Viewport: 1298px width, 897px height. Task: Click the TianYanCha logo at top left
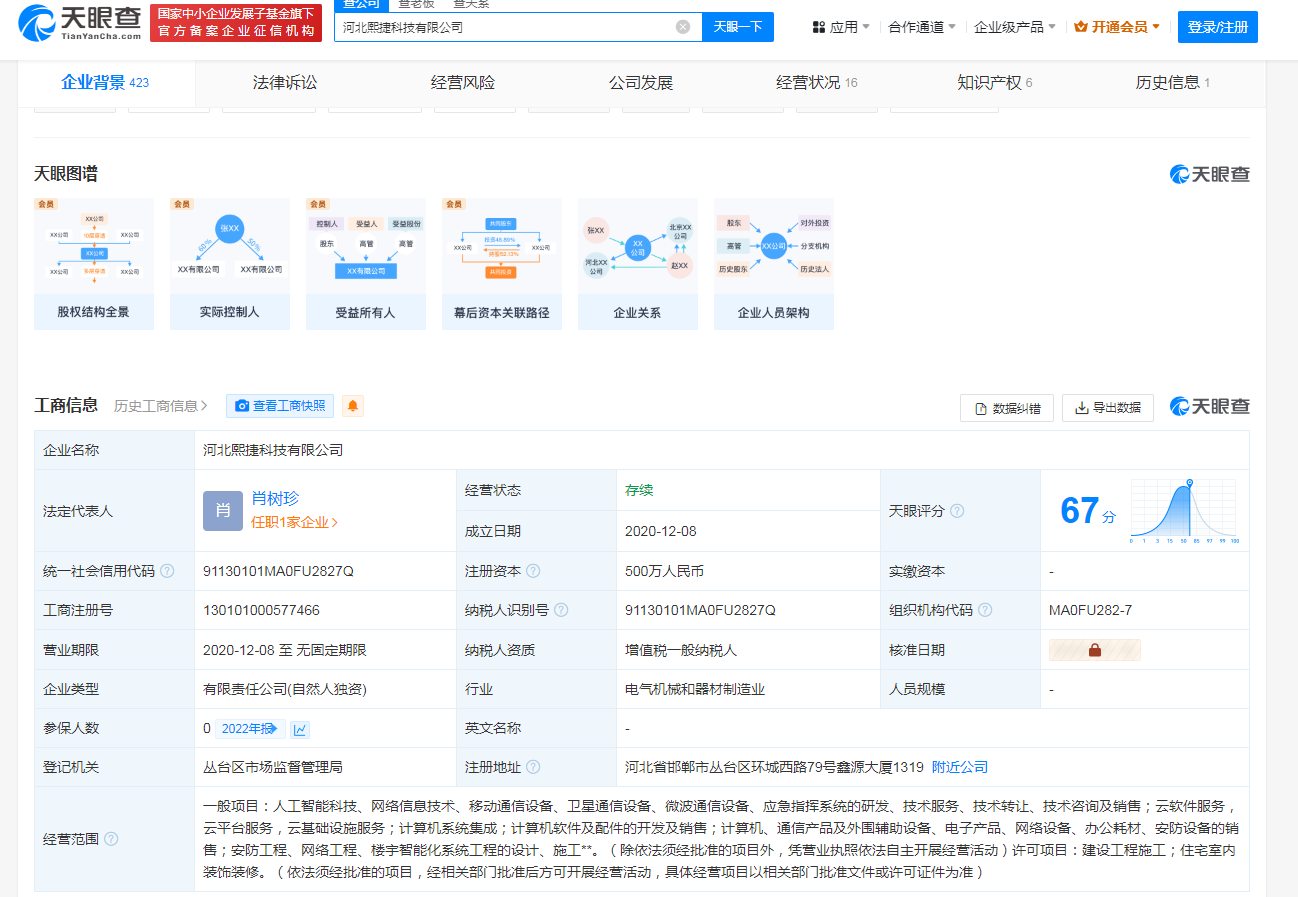pos(80,24)
